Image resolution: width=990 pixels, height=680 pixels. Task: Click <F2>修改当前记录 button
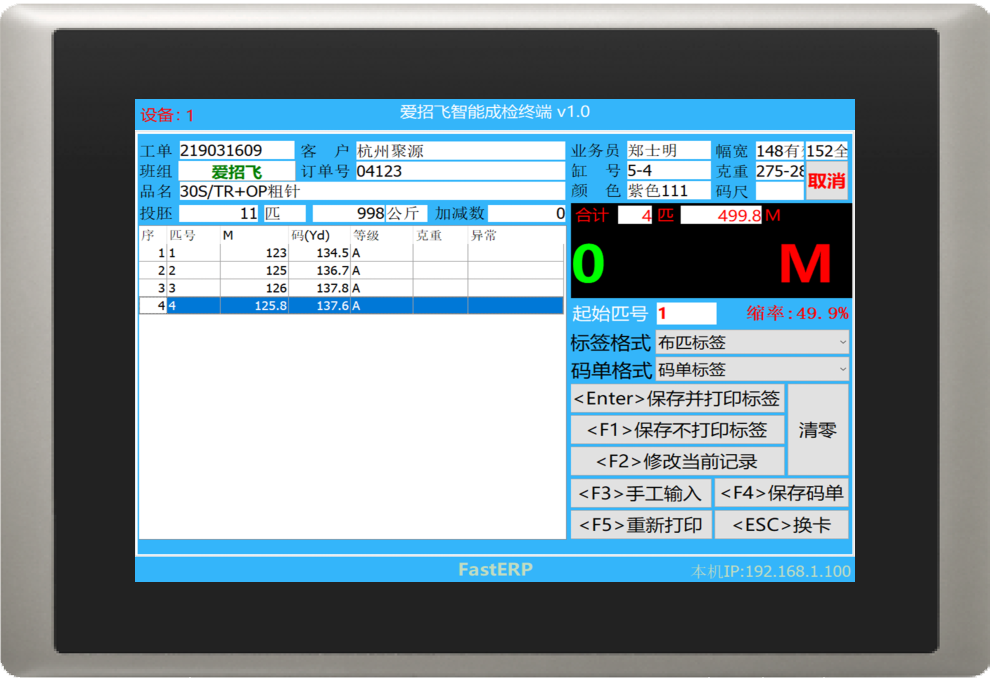tap(677, 462)
